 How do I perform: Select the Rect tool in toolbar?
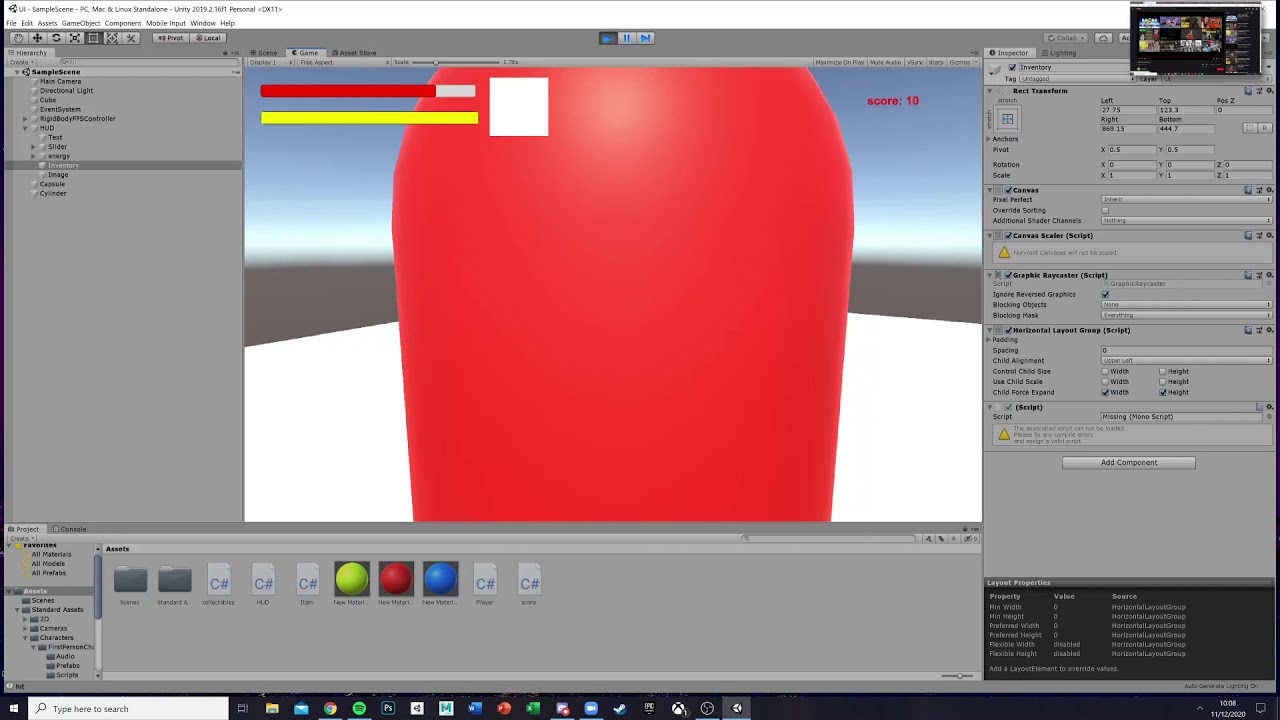pos(93,38)
